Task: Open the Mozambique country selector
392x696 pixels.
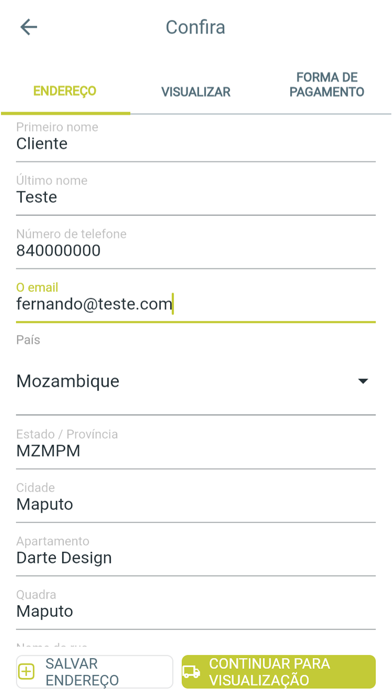Action: [196, 381]
